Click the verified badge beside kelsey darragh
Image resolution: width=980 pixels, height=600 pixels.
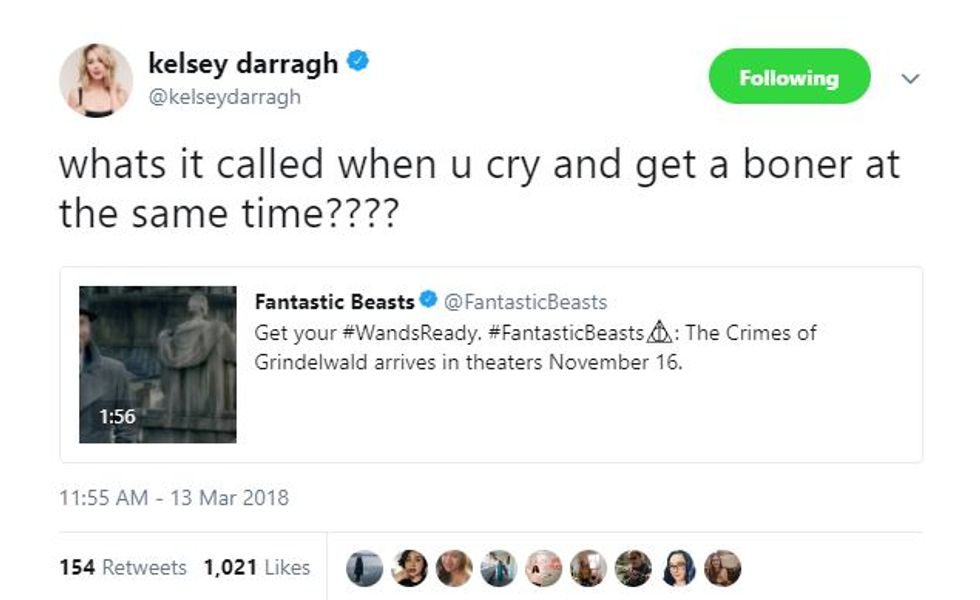pyautogui.click(x=357, y=63)
